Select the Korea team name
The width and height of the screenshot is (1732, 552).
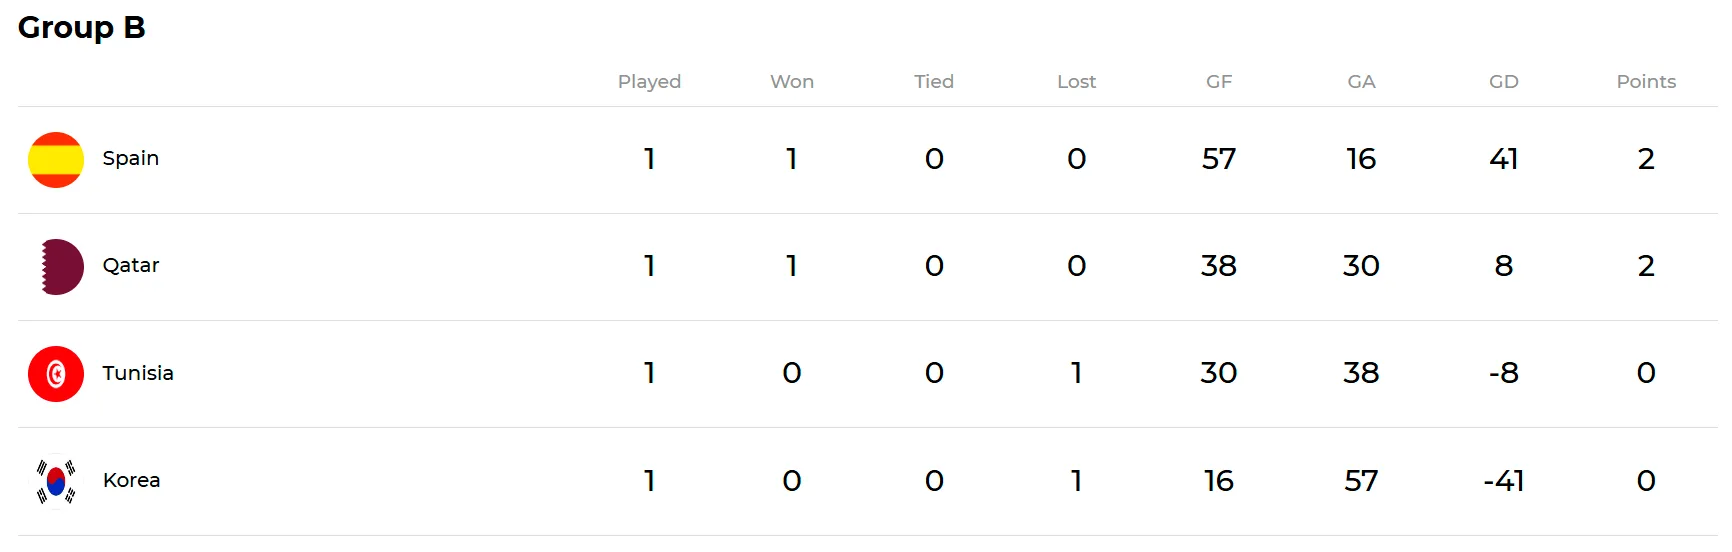click(131, 480)
